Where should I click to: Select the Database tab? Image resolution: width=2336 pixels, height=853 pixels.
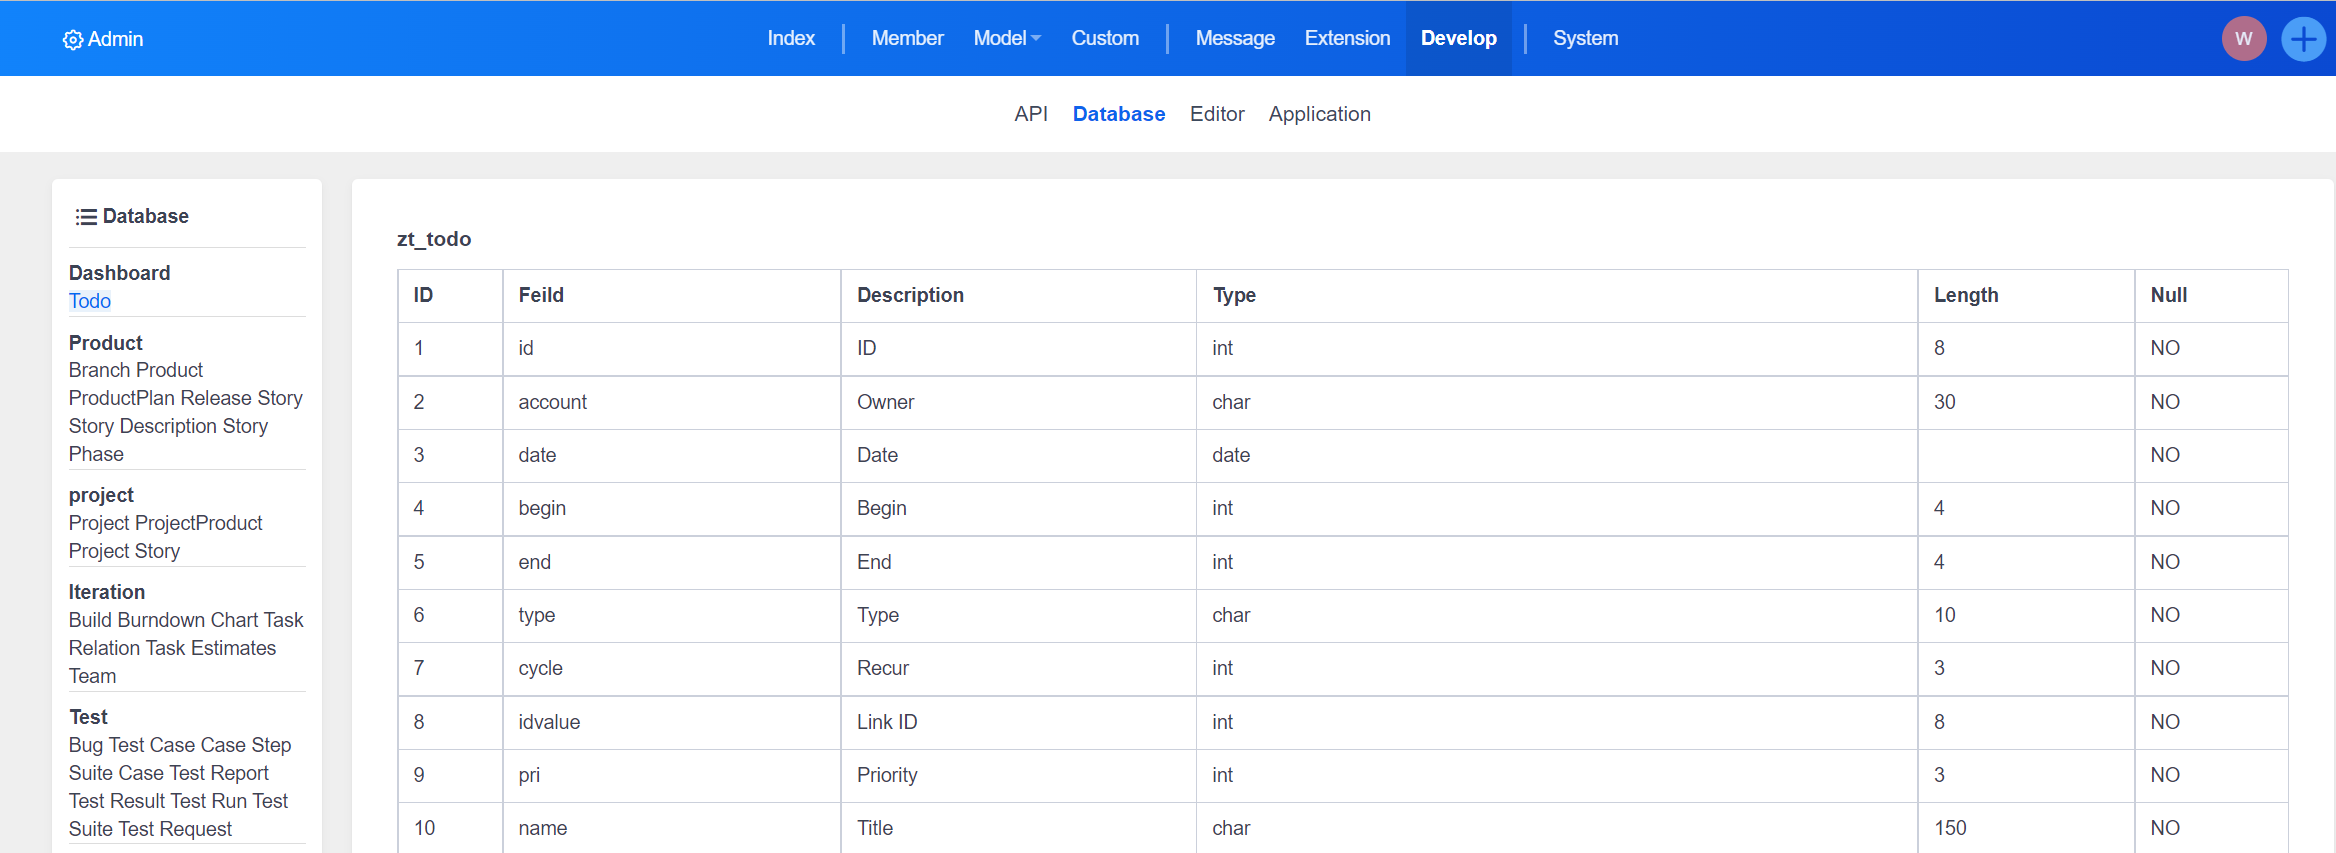pyautogui.click(x=1118, y=114)
